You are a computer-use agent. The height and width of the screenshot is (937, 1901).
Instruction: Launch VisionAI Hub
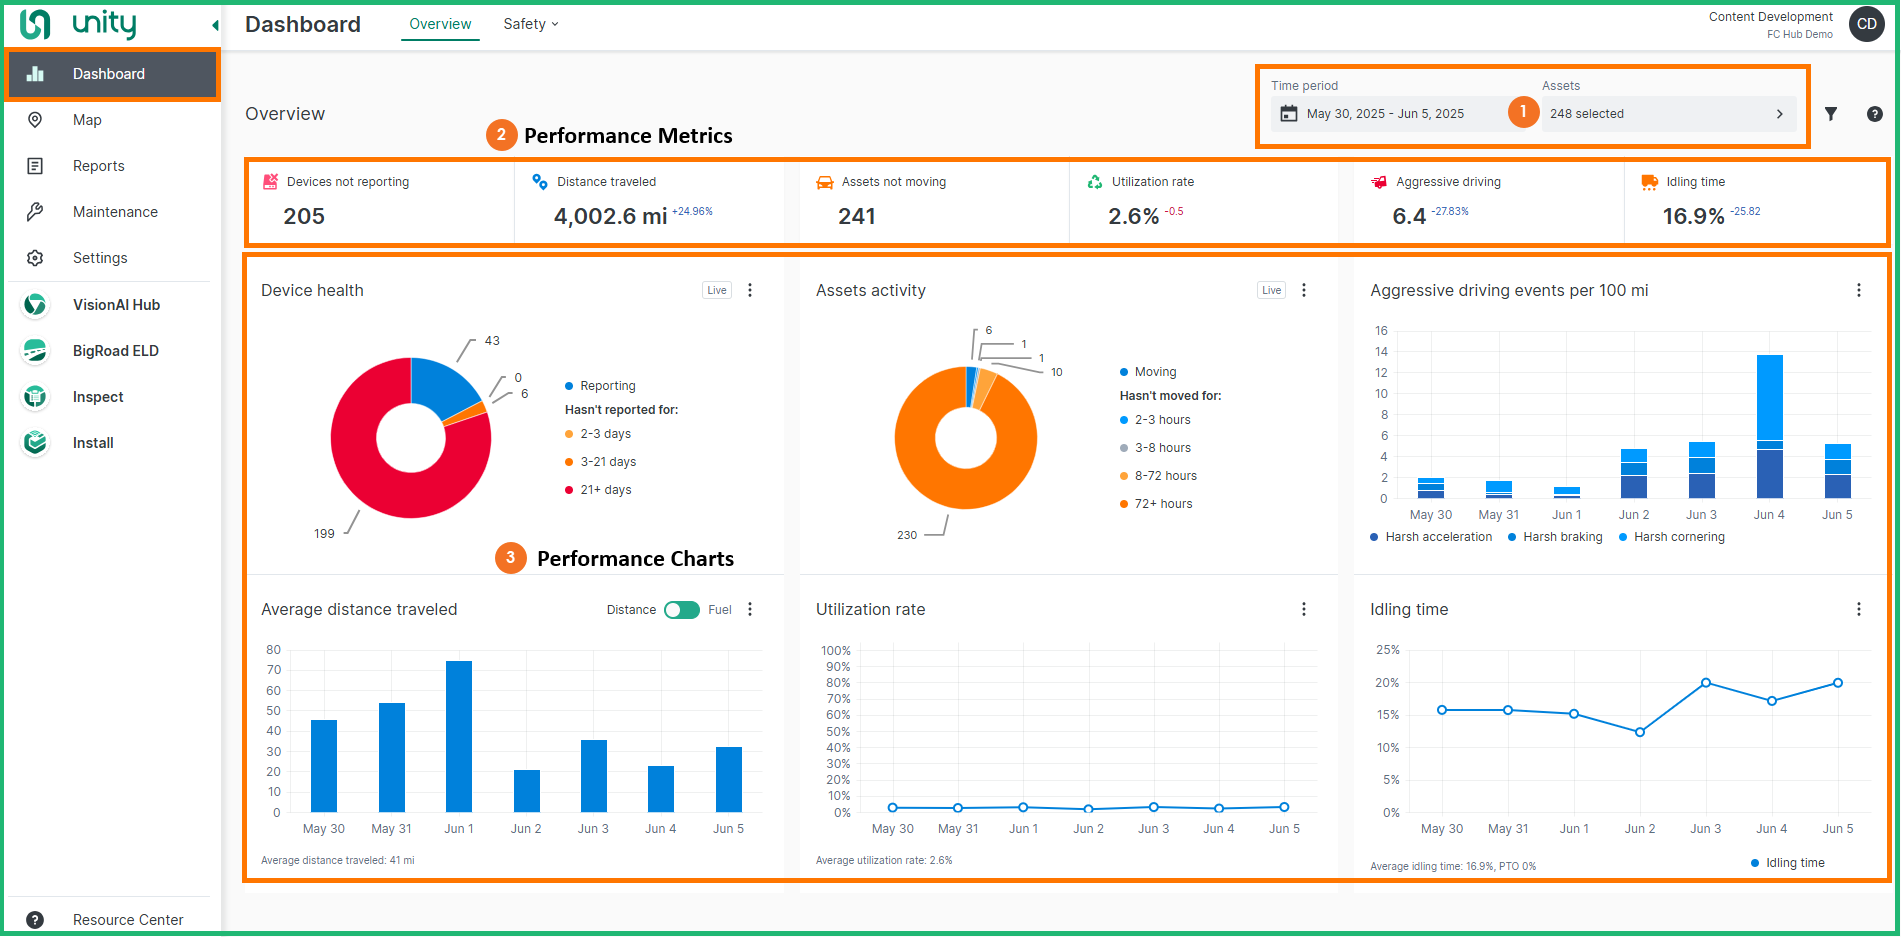(116, 304)
